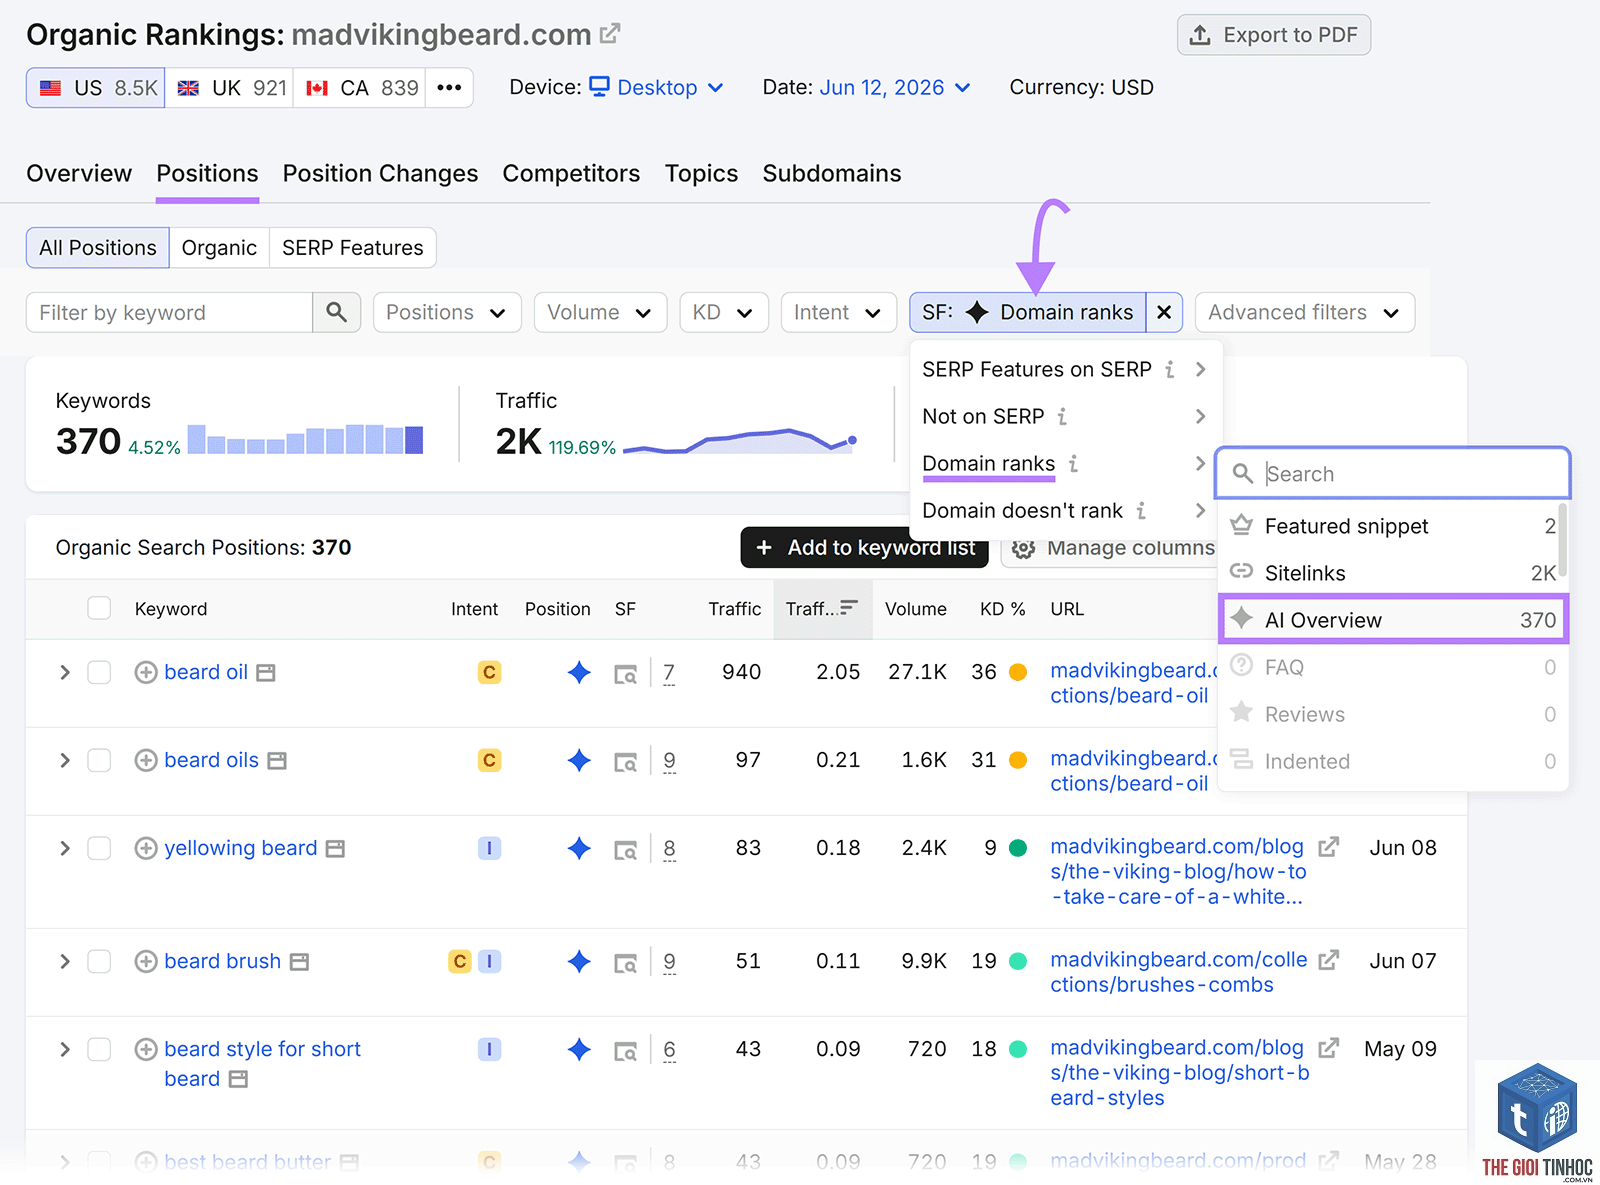This screenshot has height=1185, width=1600.
Task: Select Sitelinks in feature list
Action: tap(1394, 573)
